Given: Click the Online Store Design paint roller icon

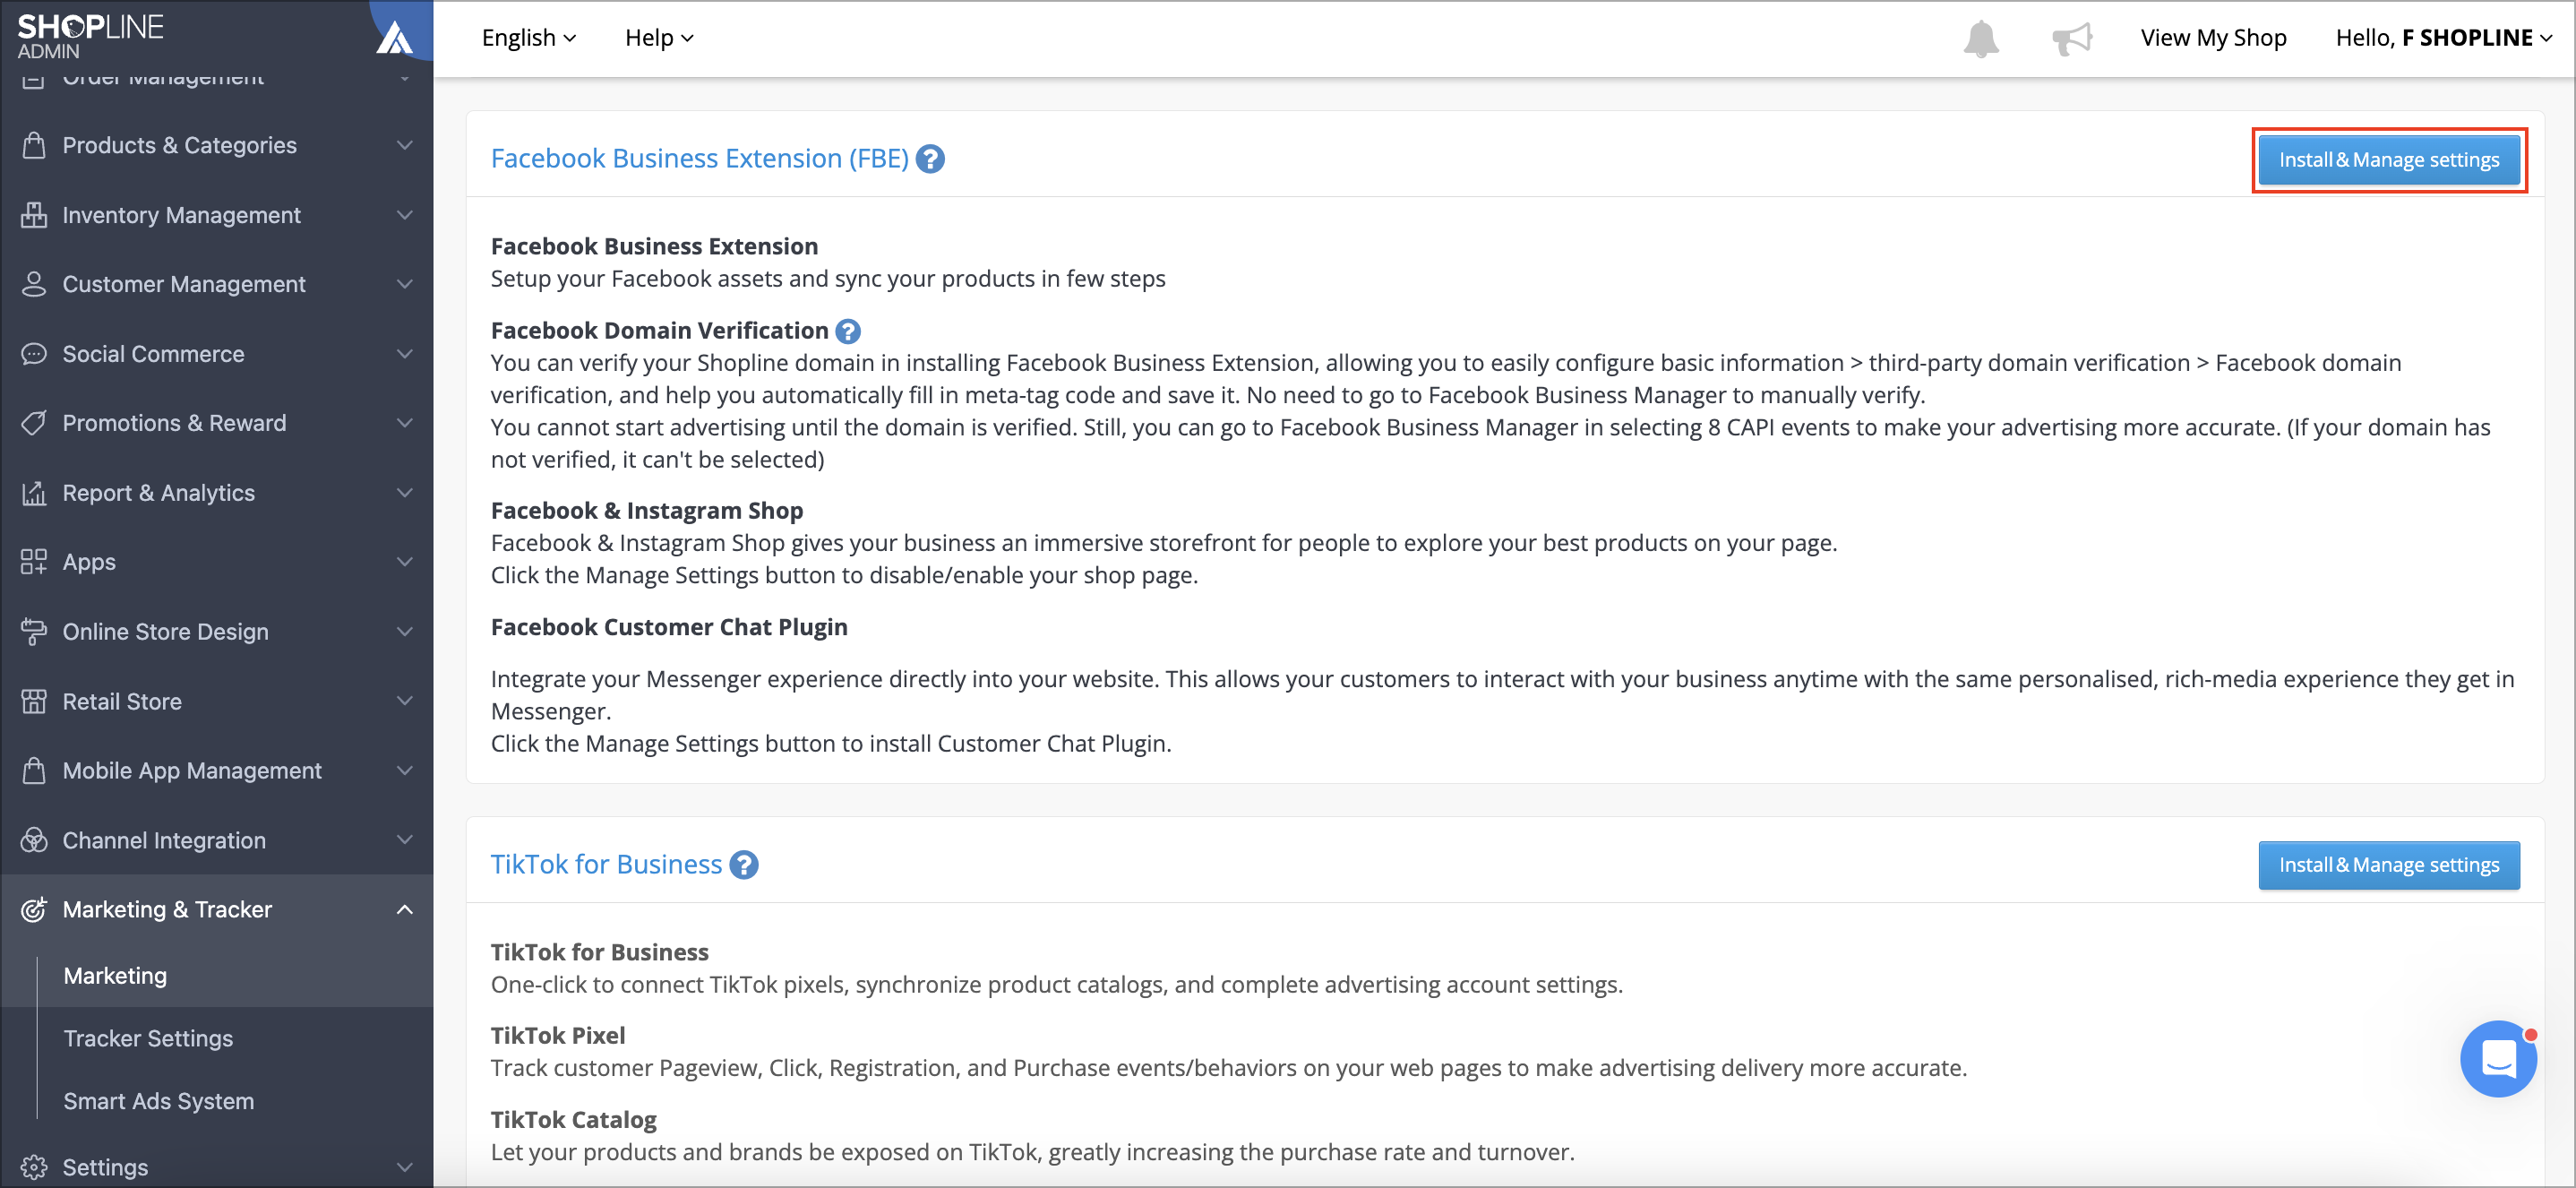Looking at the screenshot, I should pyautogui.click(x=34, y=632).
